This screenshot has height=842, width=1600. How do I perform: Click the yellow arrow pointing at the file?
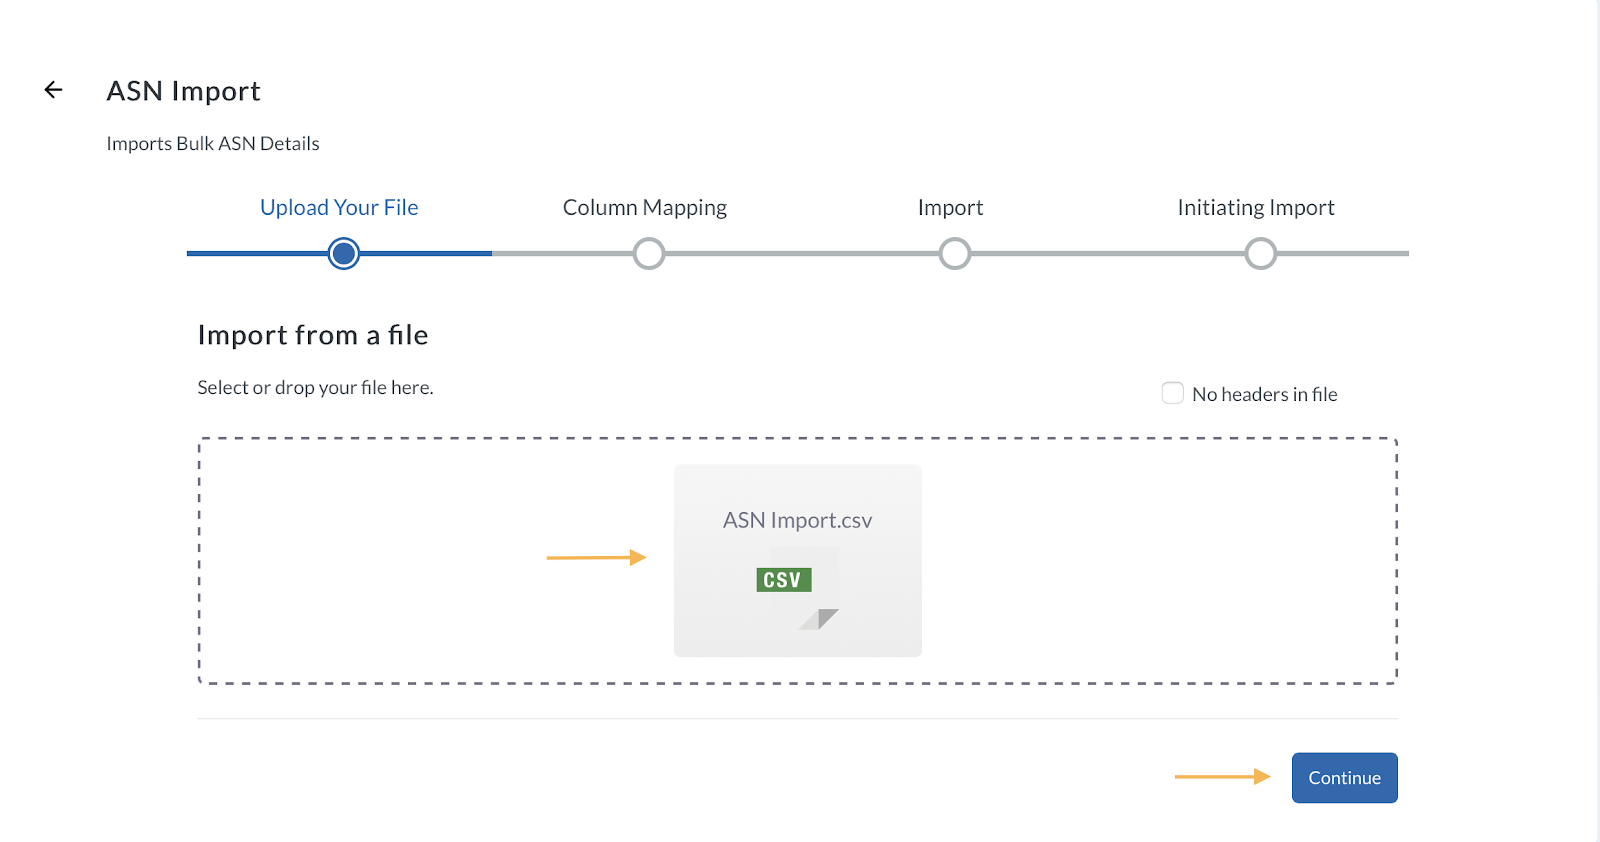coord(596,557)
